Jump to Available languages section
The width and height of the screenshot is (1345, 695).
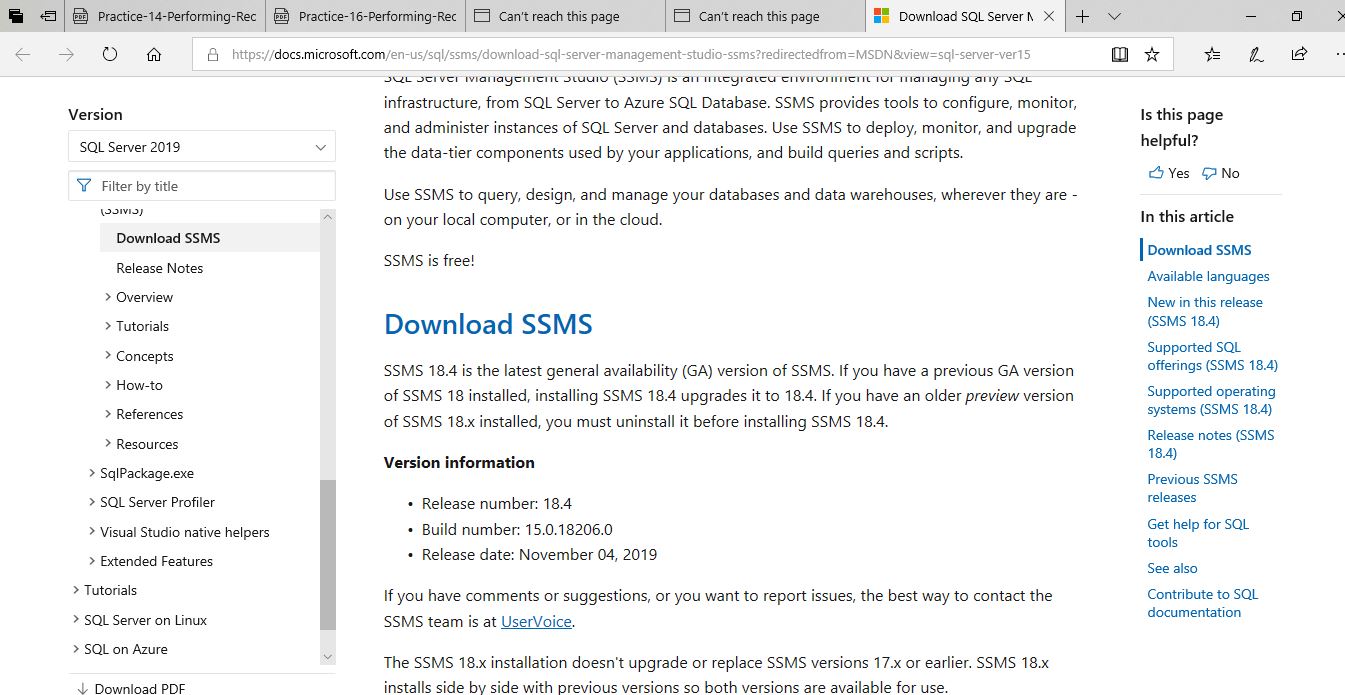point(1208,276)
